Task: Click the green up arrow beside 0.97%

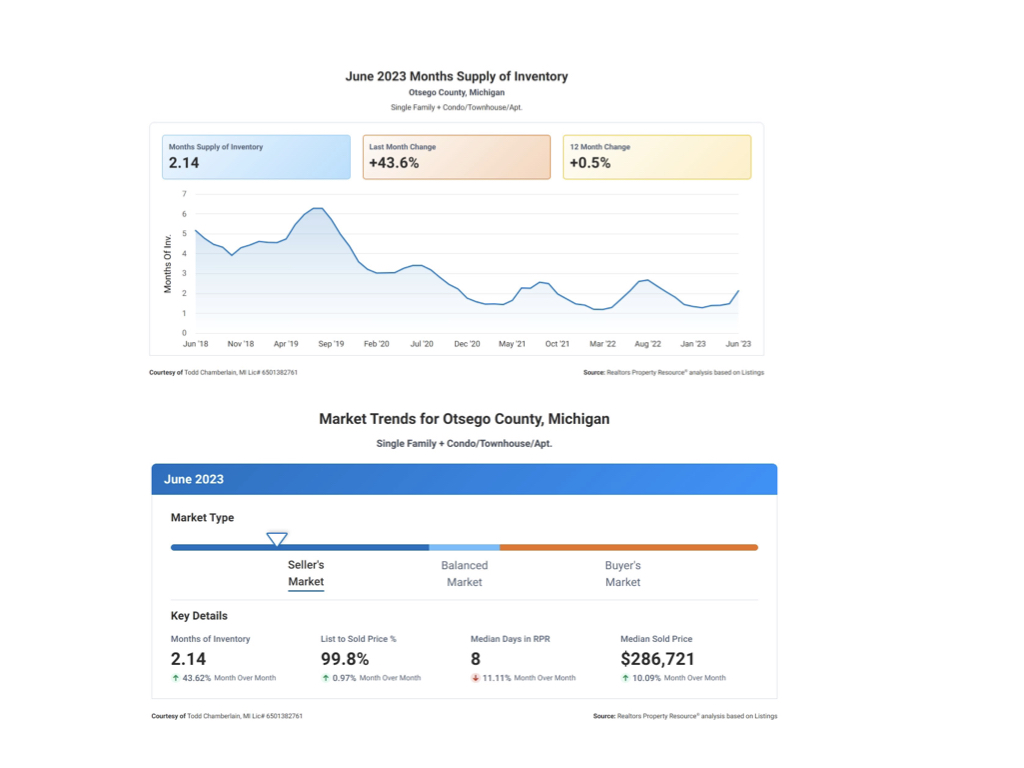Action: click(326, 678)
